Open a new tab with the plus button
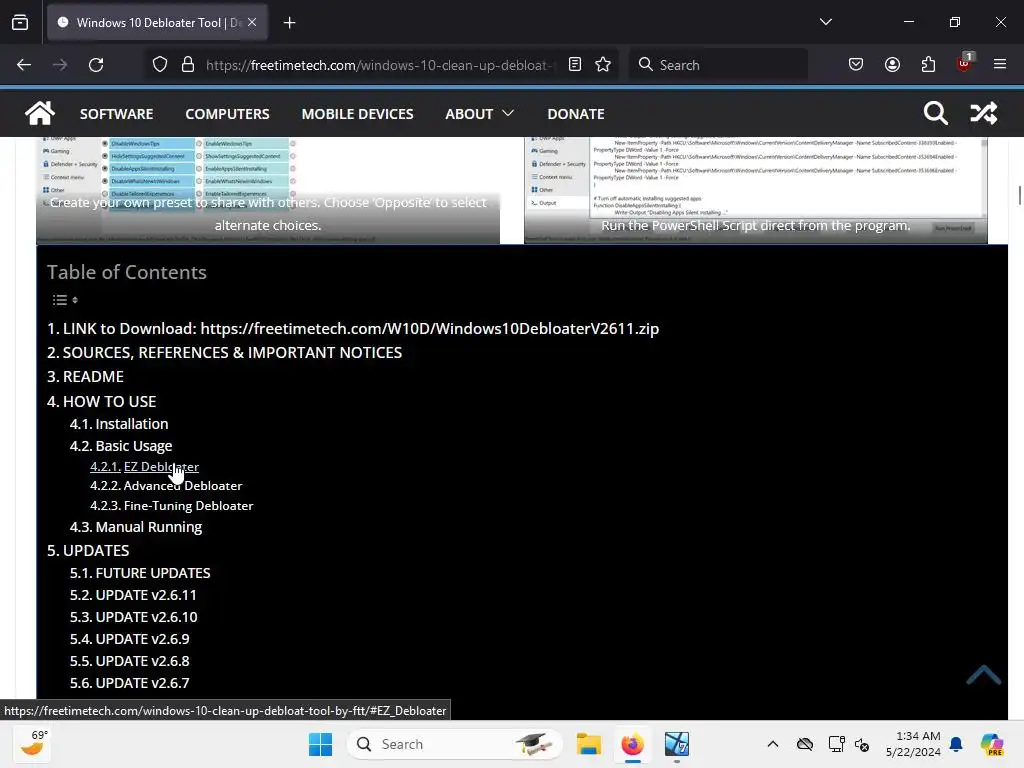Image resolution: width=1024 pixels, height=768 pixels. coord(289,23)
